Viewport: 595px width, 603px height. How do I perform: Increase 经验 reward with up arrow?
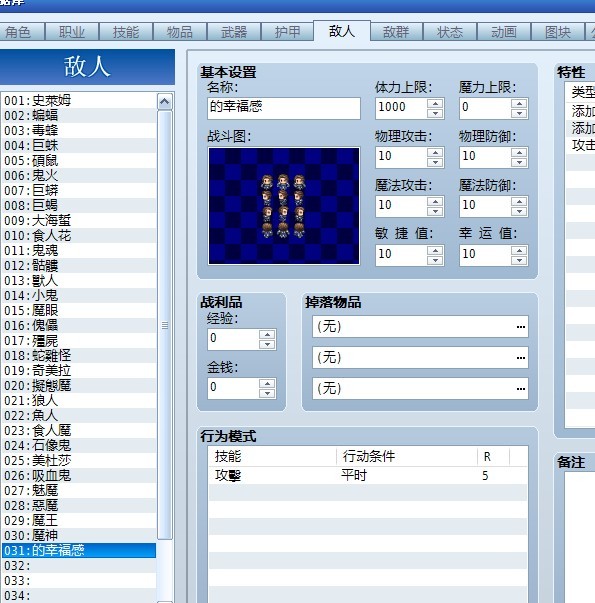pyautogui.click(x=267, y=334)
